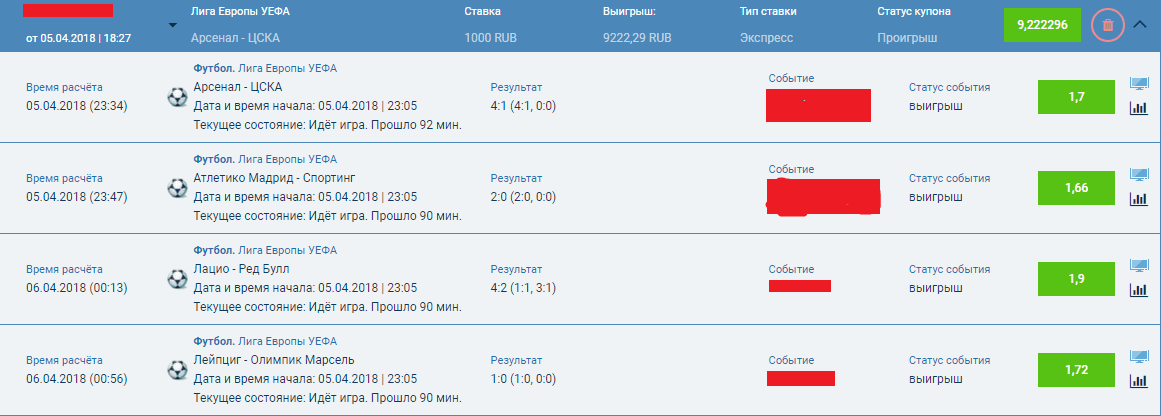Viewport: 1161px width, 416px height.
Task: Open the monitor icon for Атлетико Мадрид - Спортинг
Action: 1138,175
